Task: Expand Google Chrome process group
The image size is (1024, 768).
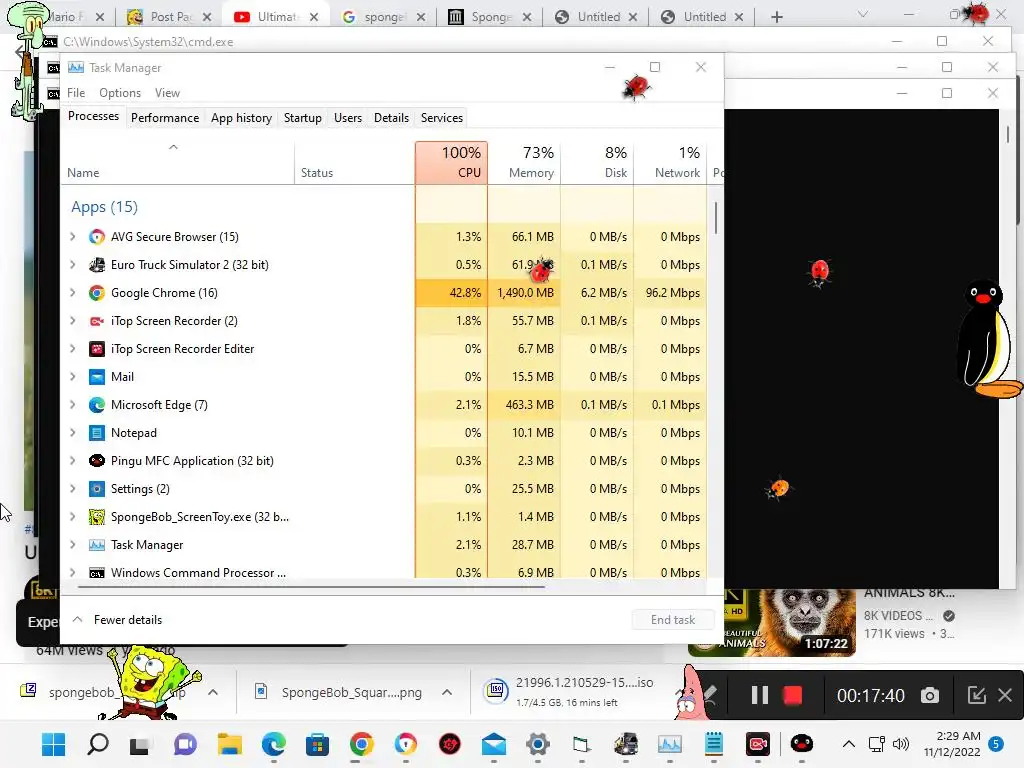Action: (72, 293)
